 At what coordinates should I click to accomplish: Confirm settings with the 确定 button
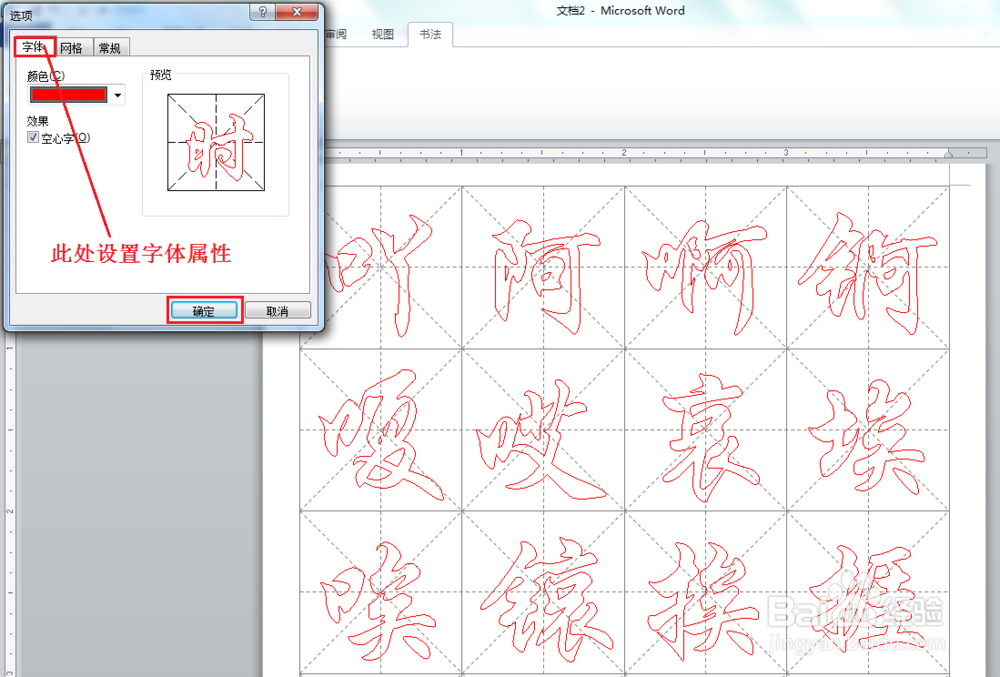pos(203,310)
